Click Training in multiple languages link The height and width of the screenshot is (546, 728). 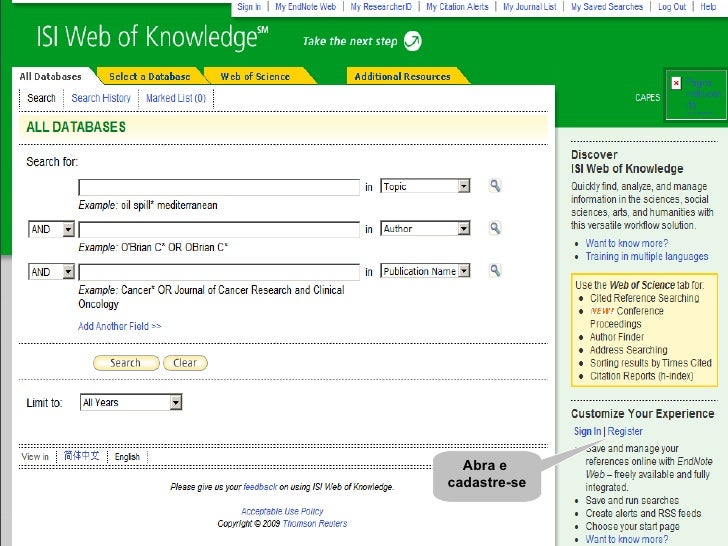pos(647,256)
